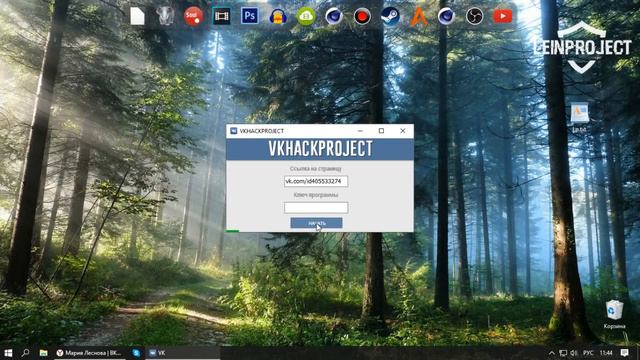Launch the second Cinema 4D sphere icon
Image resolution: width=640 pixels, height=360 pixels.
click(x=446, y=16)
